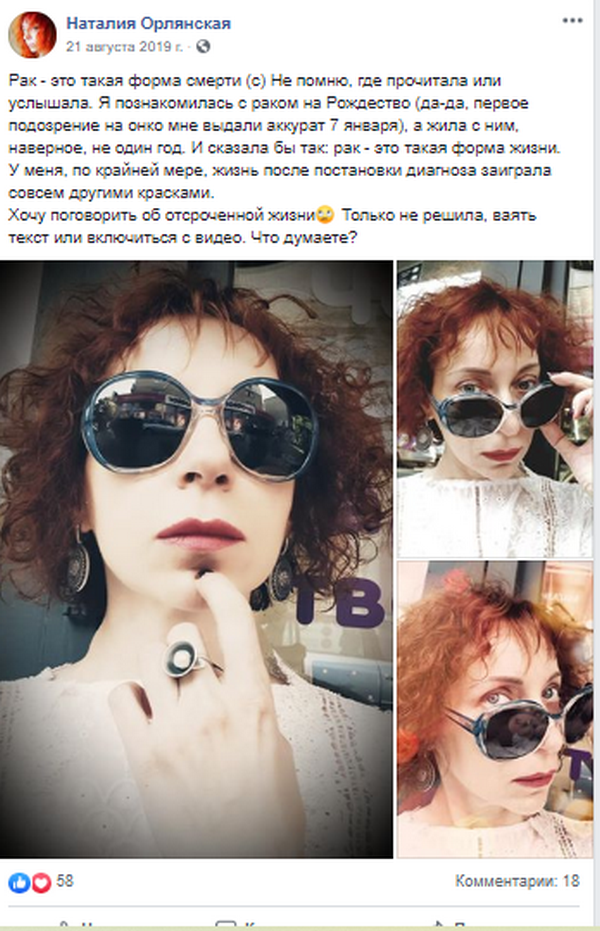This screenshot has height=931, width=600.
Task: Open the Комментарии: 18 comments link
Action: coord(517,881)
